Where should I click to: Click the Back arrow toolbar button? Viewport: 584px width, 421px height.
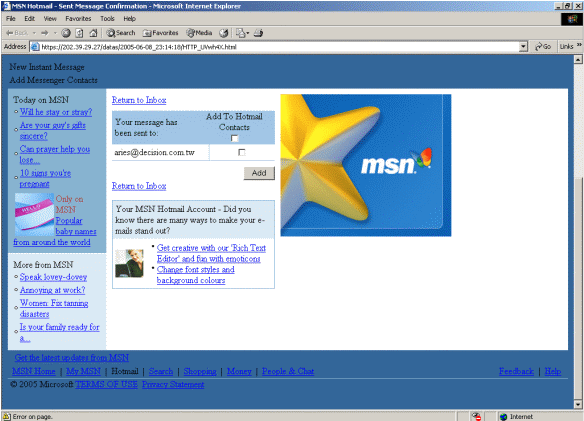click(17, 33)
